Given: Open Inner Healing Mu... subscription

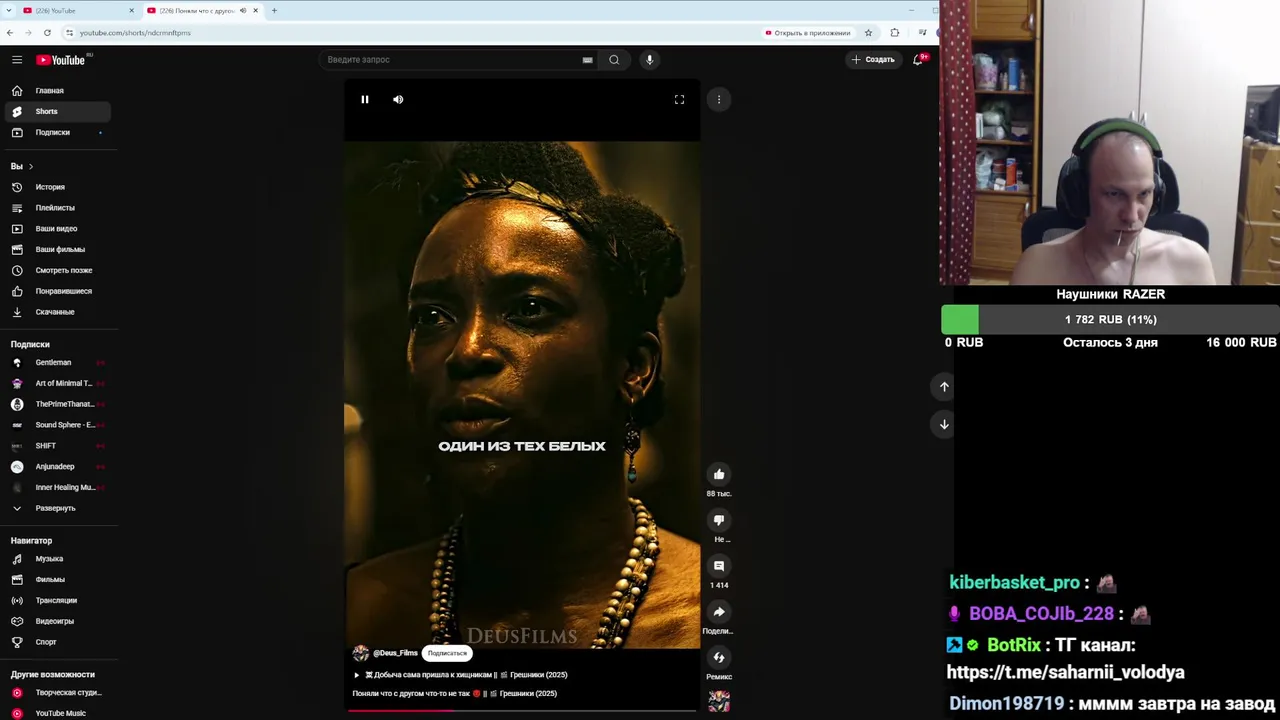Looking at the screenshot, I should [57, 487].
